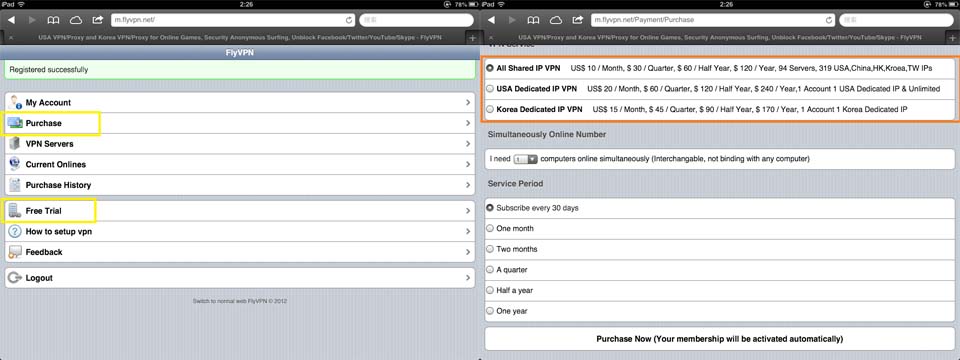Open Purchase History menu entry
The width and height of the screenshot is (960, 360).
click(x=240, y=185)
